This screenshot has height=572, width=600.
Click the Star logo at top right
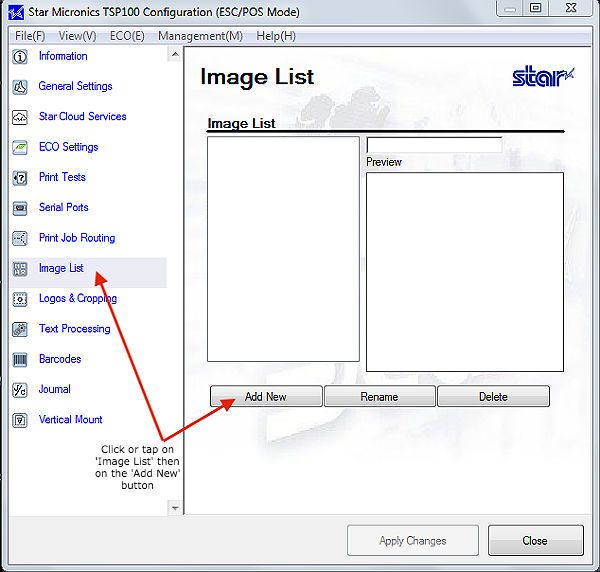(x=543, y=77)
